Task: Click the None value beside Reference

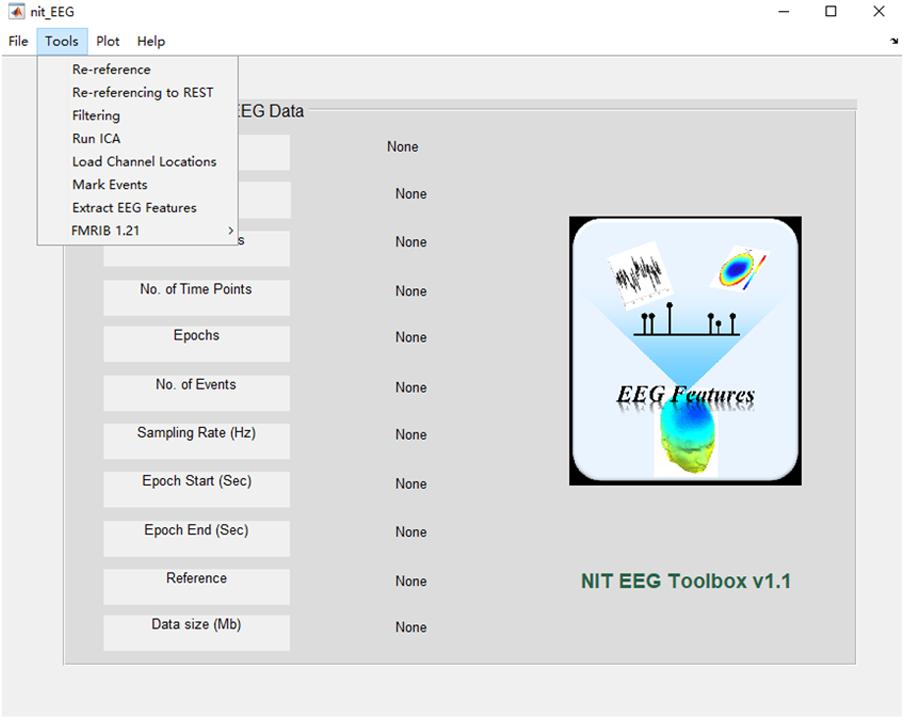Action: tap(411, 581)
